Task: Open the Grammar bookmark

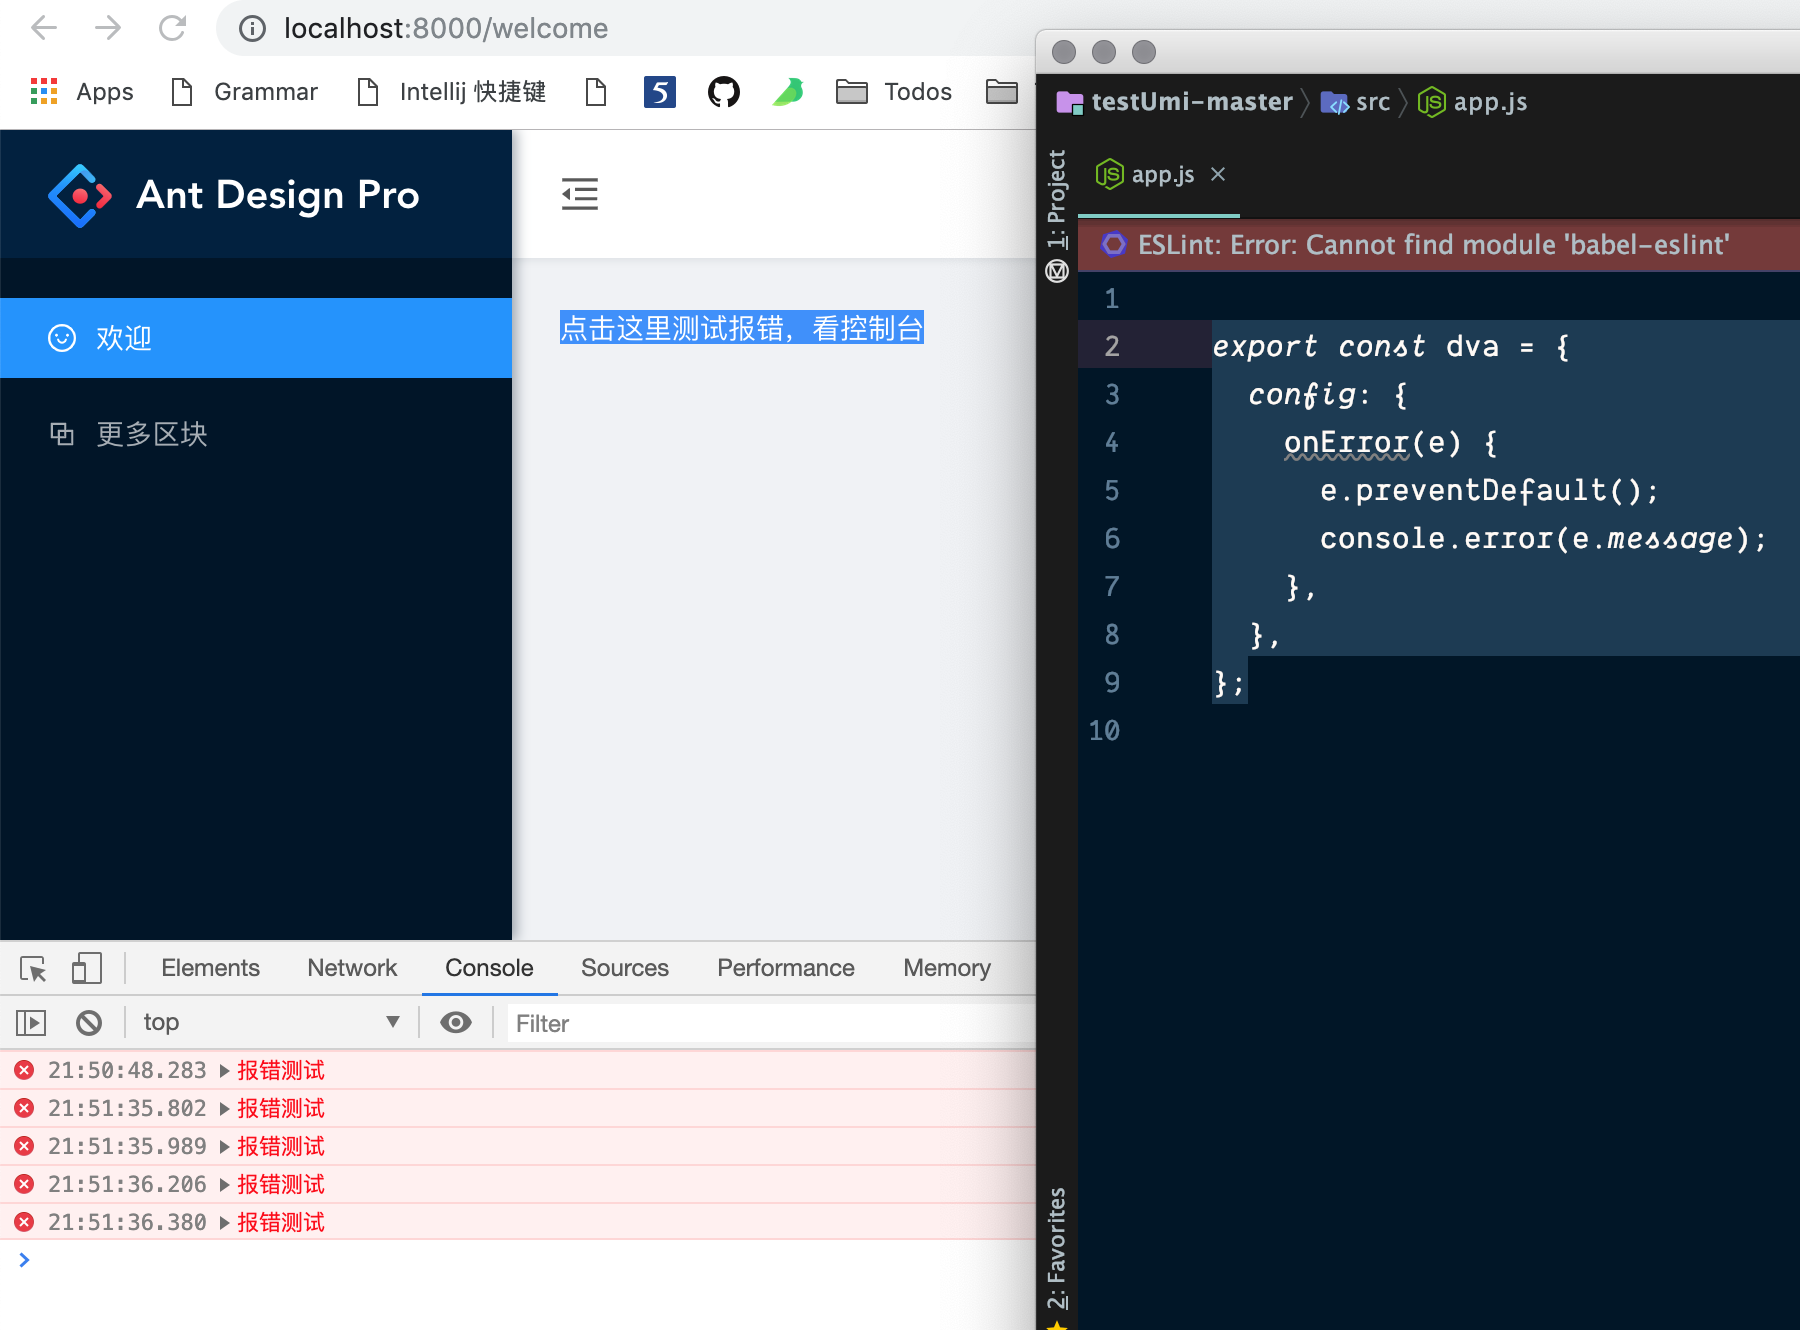Action: (x=245, y=92)
